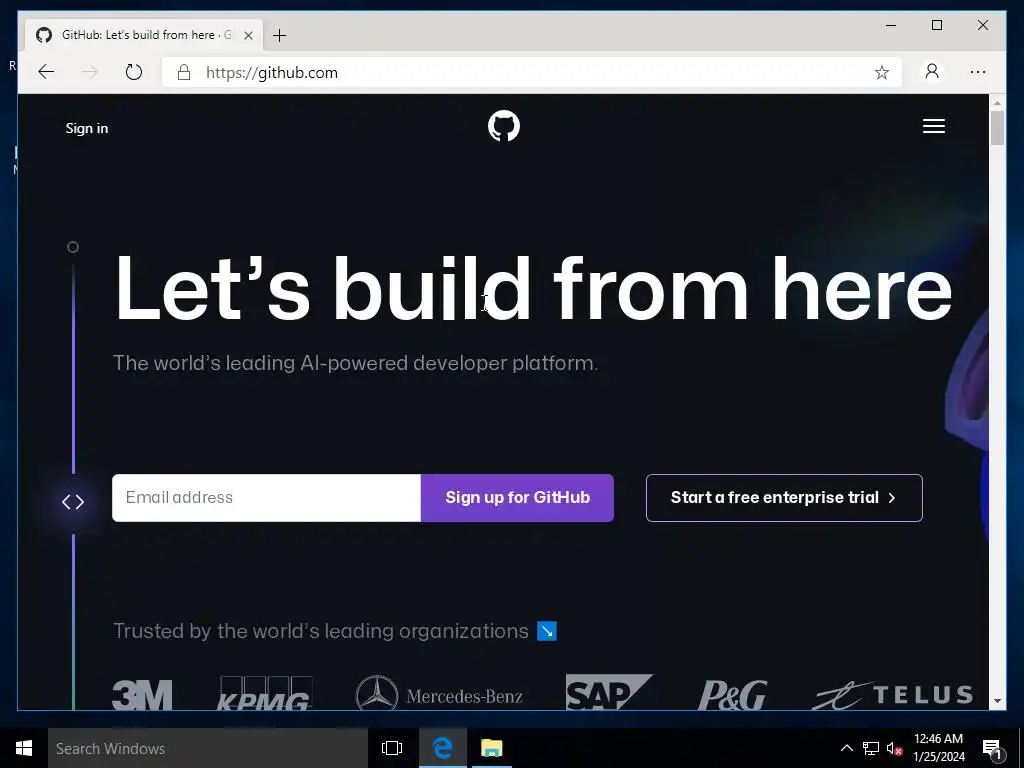Open Task View in the taskbar

click(392, 748)
